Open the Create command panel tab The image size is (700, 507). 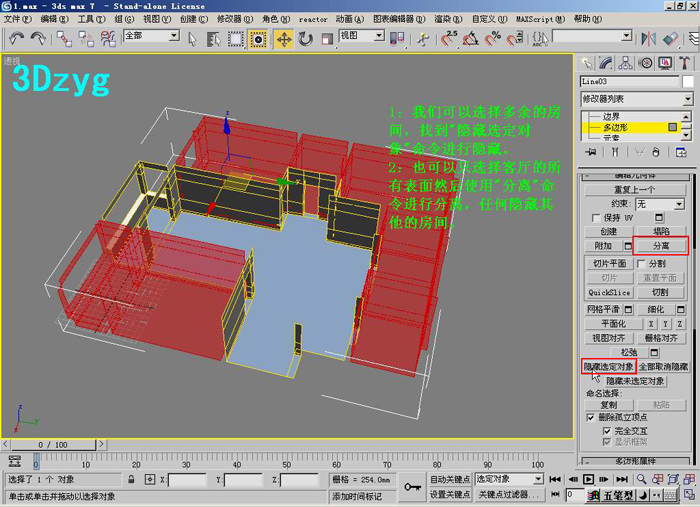pos(586,63)
